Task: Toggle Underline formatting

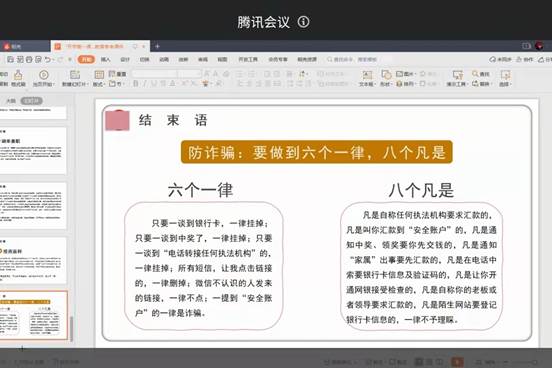Action: point(153,84)
